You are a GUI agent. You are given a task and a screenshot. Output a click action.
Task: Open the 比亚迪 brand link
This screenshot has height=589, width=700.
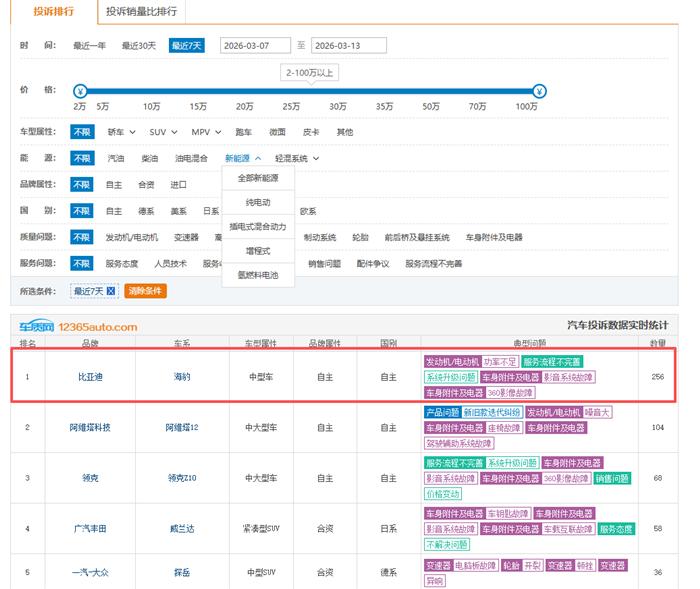coord(89,377)
